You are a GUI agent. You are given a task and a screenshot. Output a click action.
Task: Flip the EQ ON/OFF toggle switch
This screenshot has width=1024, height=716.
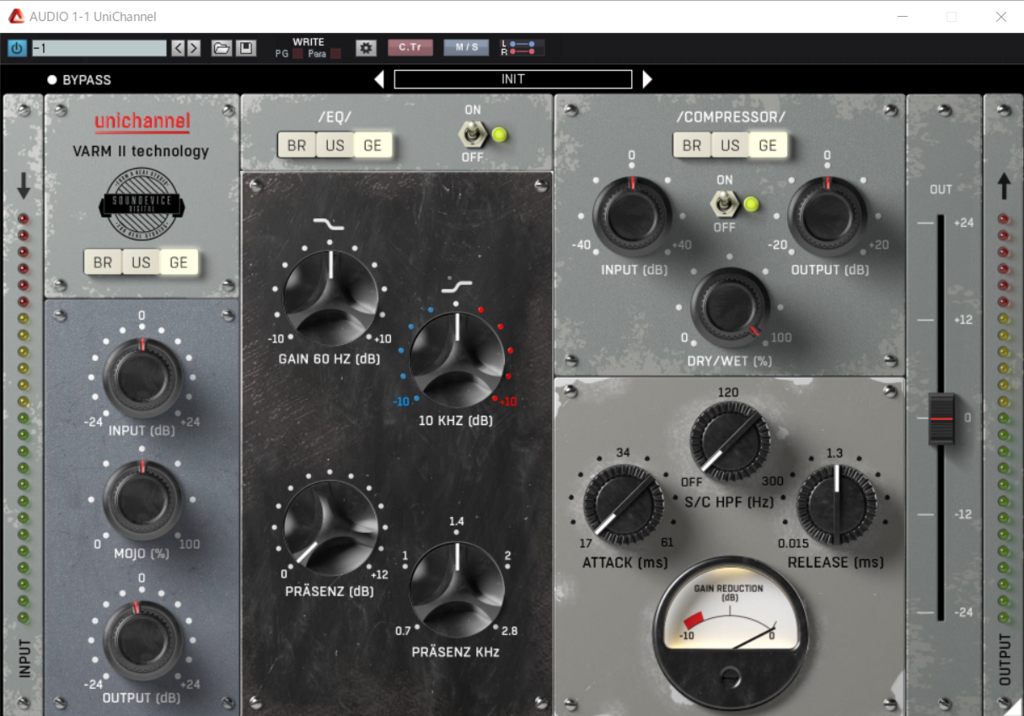472,135
